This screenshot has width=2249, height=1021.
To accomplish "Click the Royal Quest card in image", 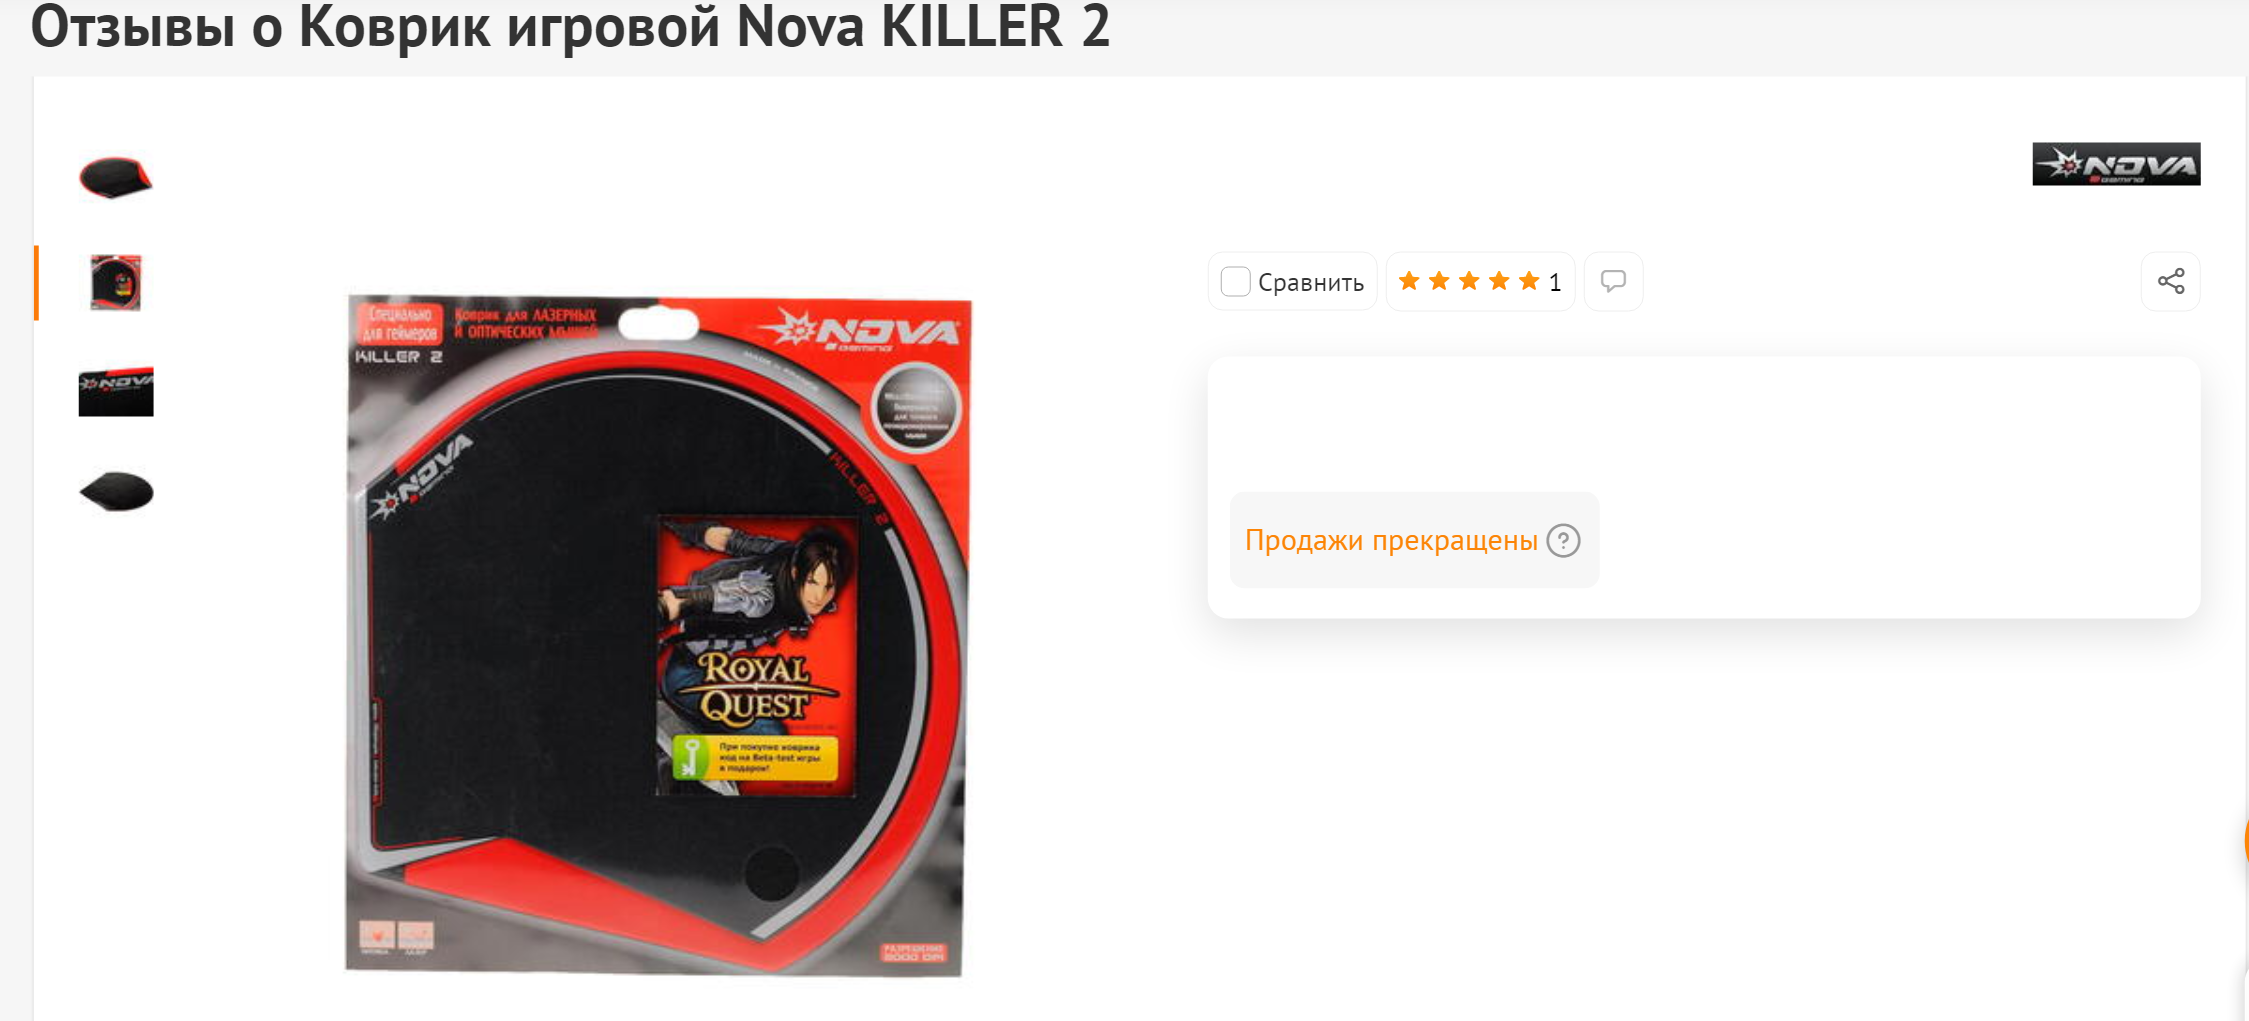I will tap(757, 656).
